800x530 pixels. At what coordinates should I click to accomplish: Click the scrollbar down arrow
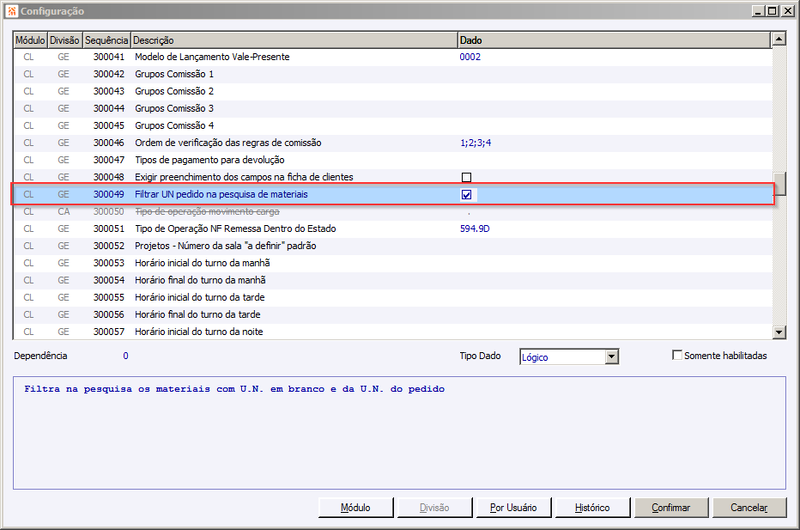779,333
